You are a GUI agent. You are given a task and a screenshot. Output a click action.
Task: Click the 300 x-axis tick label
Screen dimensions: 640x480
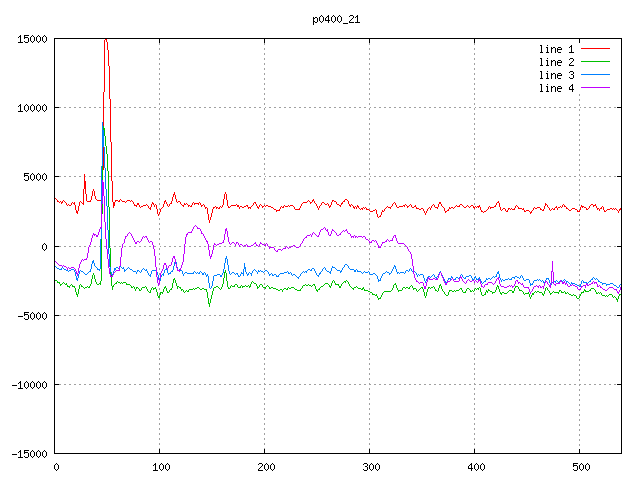[370, 467]
